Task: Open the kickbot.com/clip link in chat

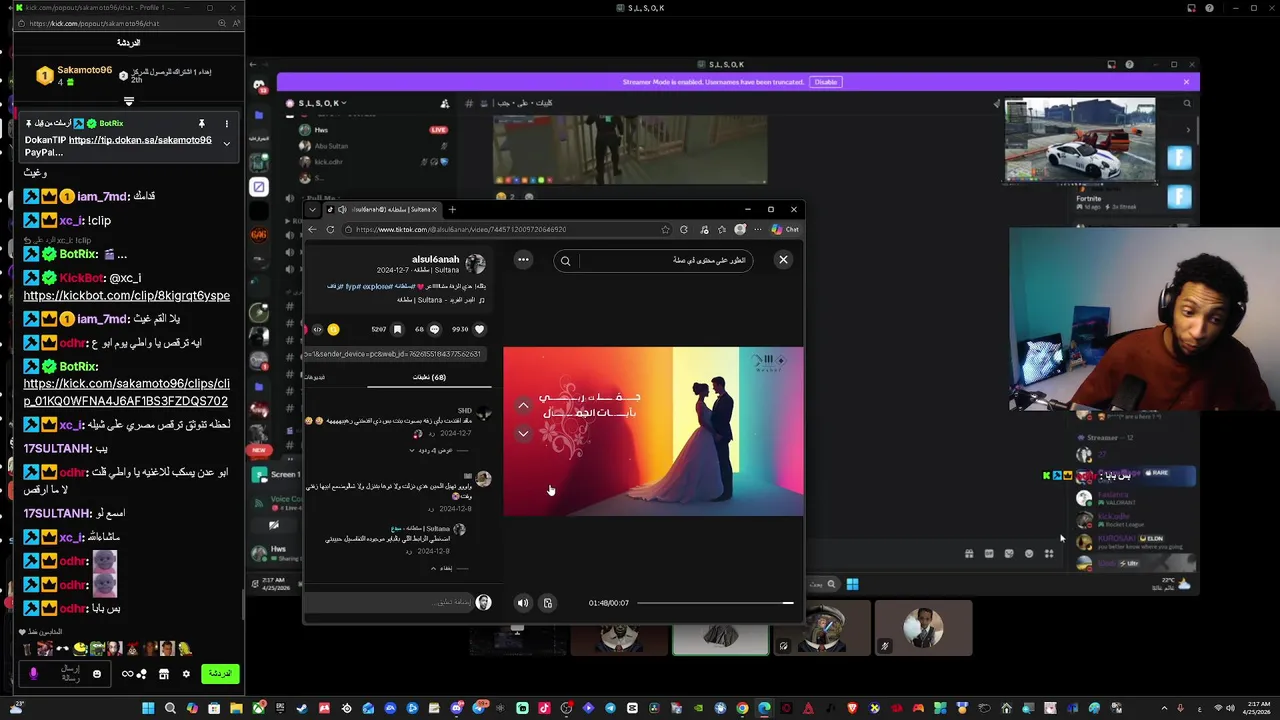Action: click(x=127, y=296)
